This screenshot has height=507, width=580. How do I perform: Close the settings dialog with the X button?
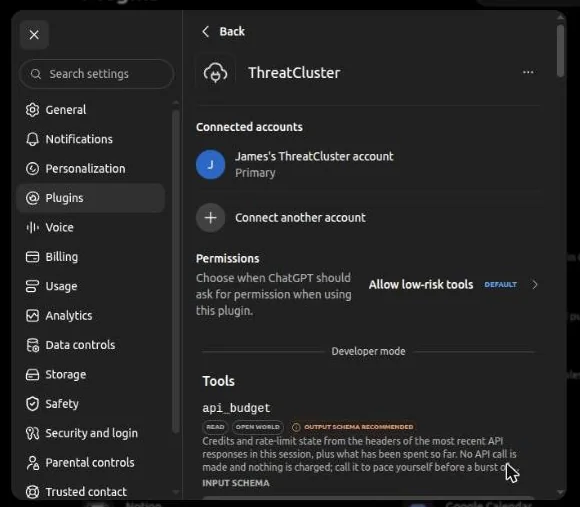pos(34,35)
